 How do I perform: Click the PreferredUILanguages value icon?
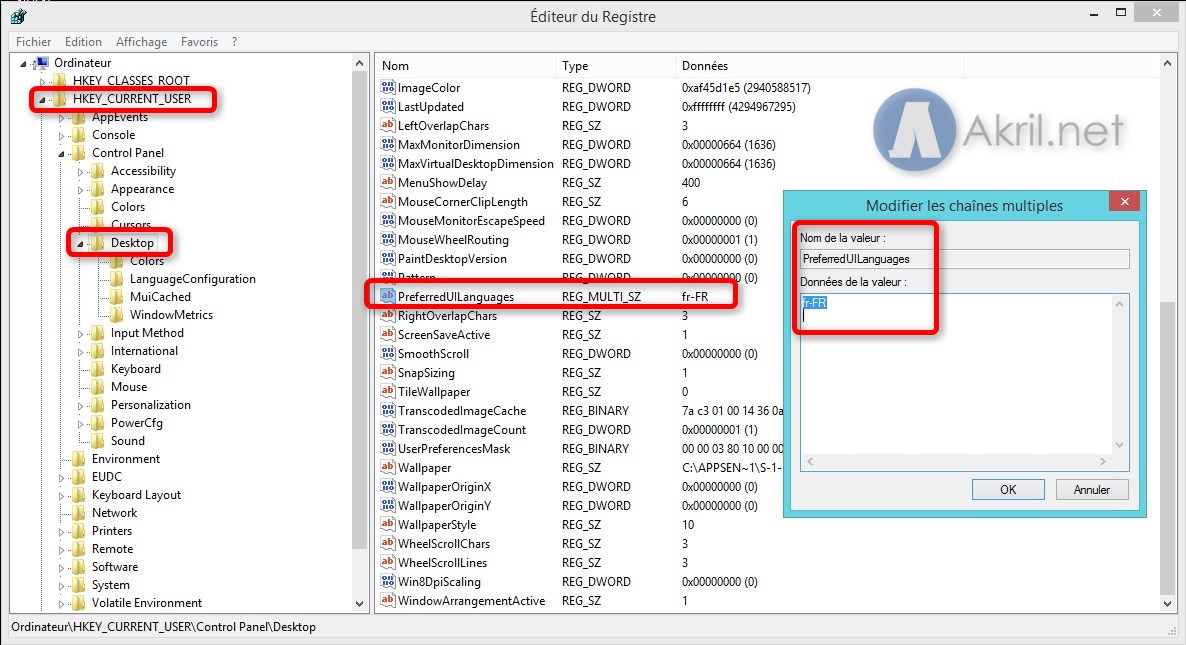click(x=387, y=296)
